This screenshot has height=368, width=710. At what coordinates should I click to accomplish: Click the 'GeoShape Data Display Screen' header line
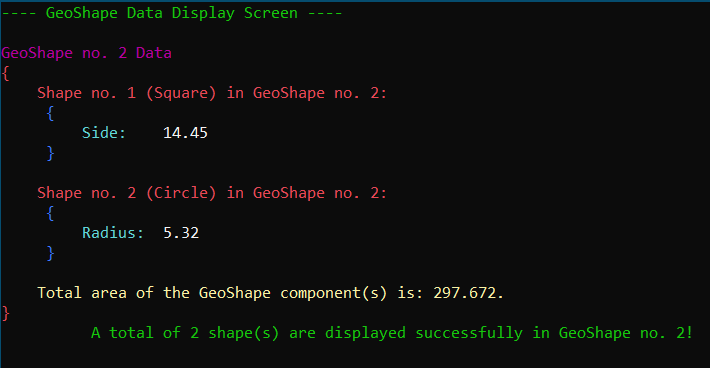[172, 13]
